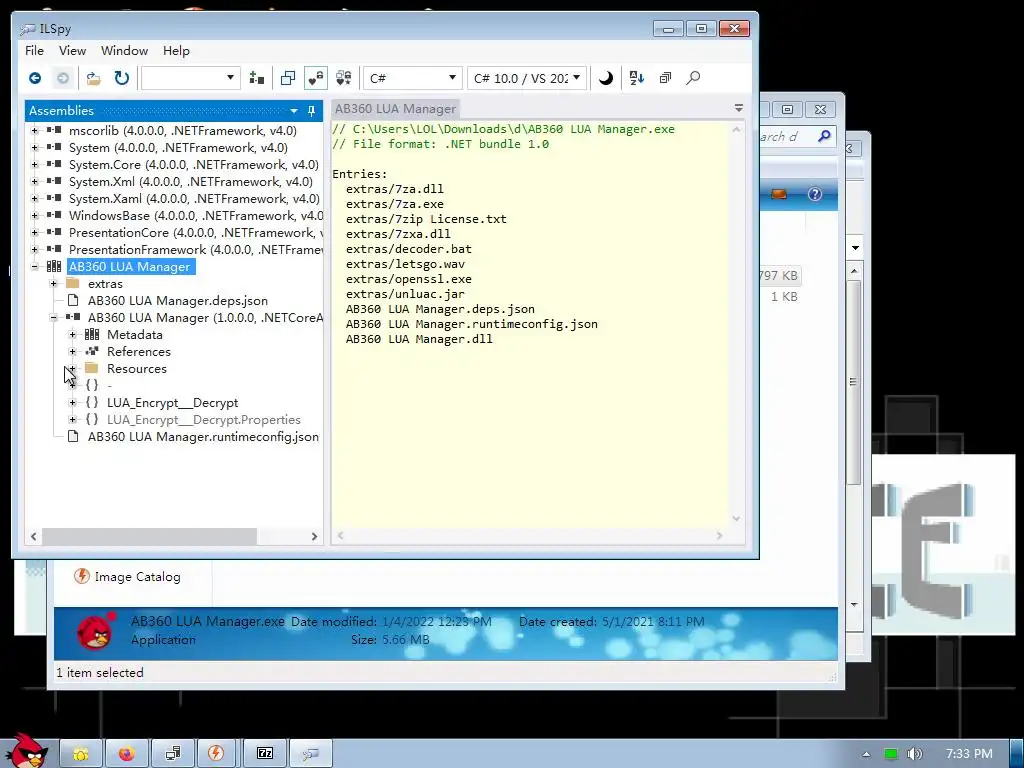1024x768 pixels.
Task: Click the Back navigation arrow in ILSpy toolbar
Action: [x=35, y=78]
